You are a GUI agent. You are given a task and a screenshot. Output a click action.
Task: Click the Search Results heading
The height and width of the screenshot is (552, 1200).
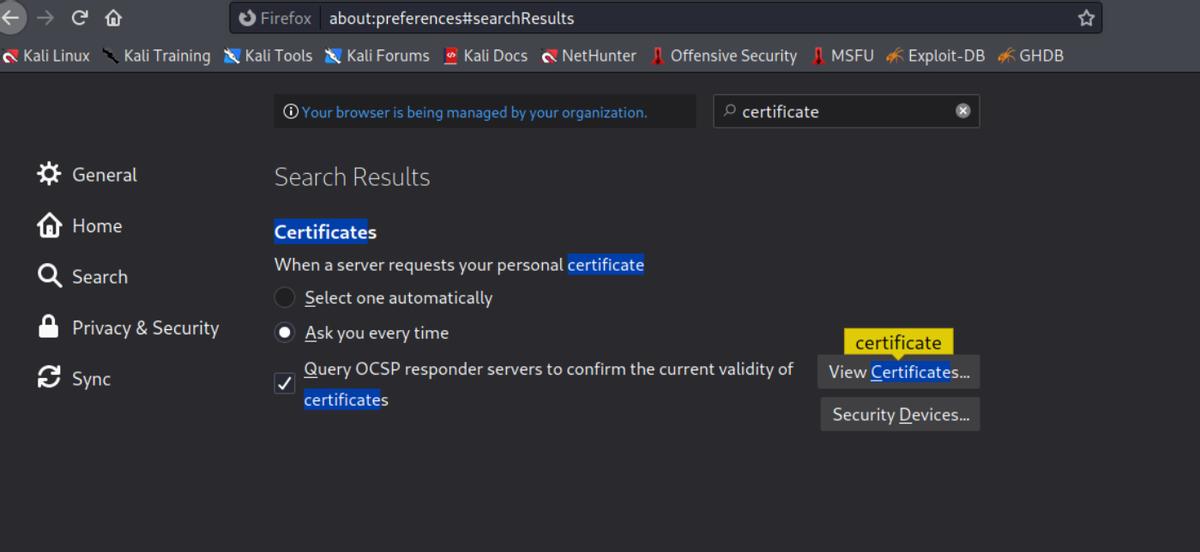pyautogui.click(x=352, y=177)
